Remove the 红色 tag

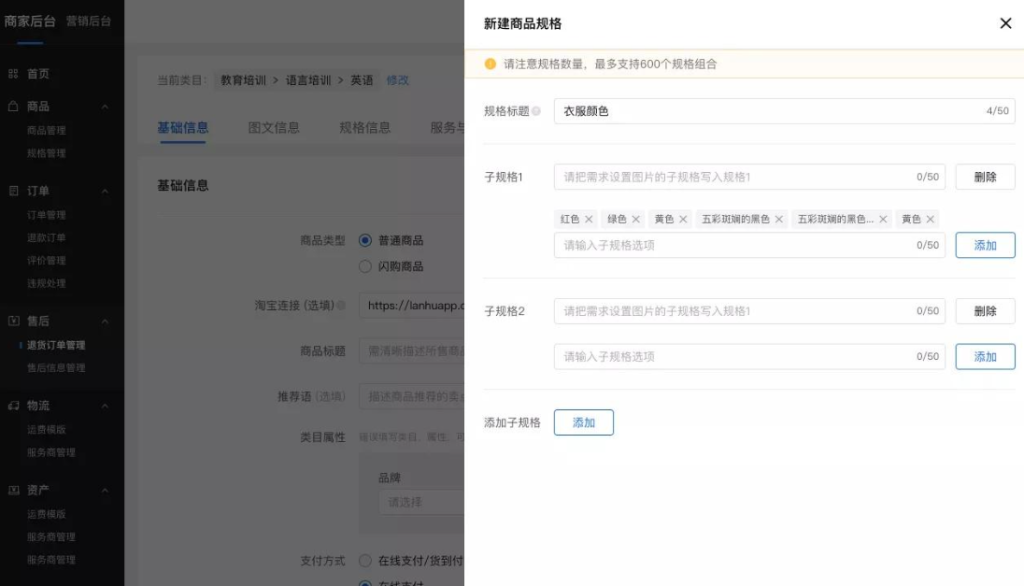pos(589,219)
